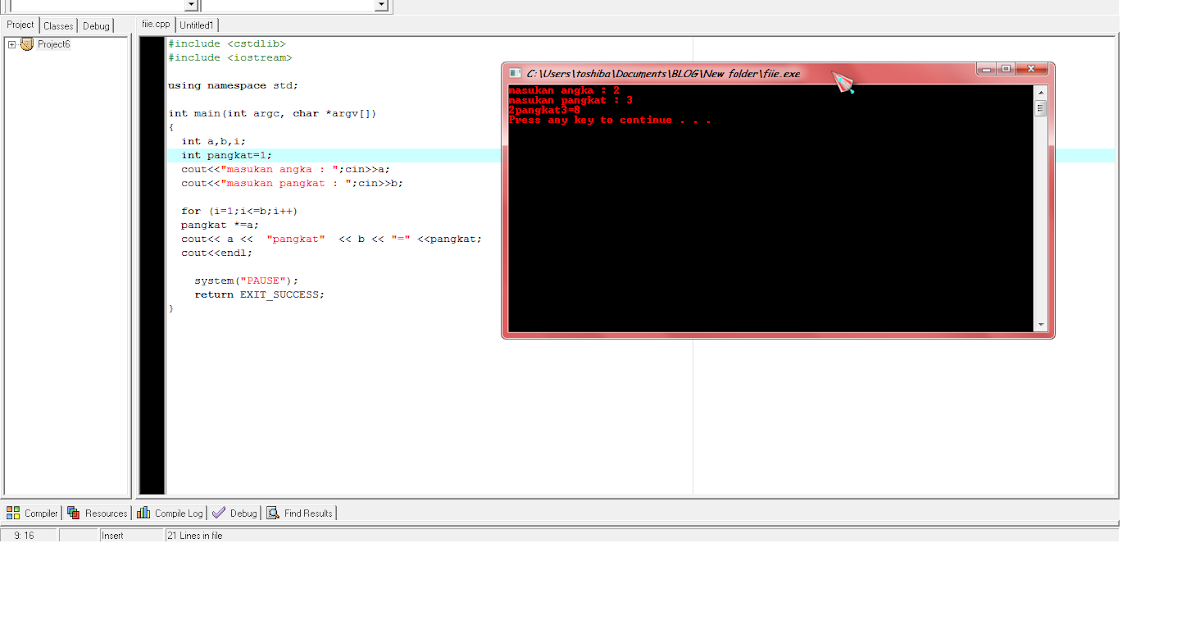
Task: Switch to the Untitled1 editor tab
Action: click(197, 25)
